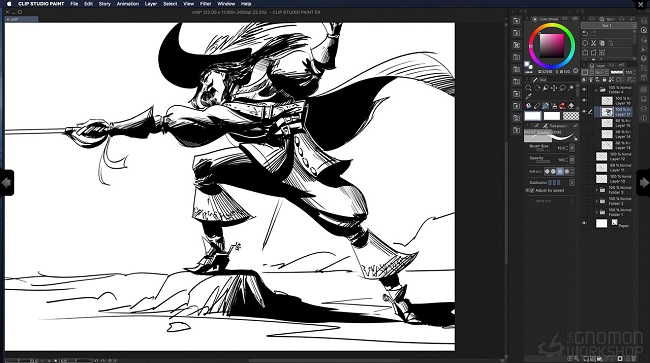Select the Eyedropper tool
Image resolution: width=650 pixels, height=363 pixels.
click(x=528, y=96)
